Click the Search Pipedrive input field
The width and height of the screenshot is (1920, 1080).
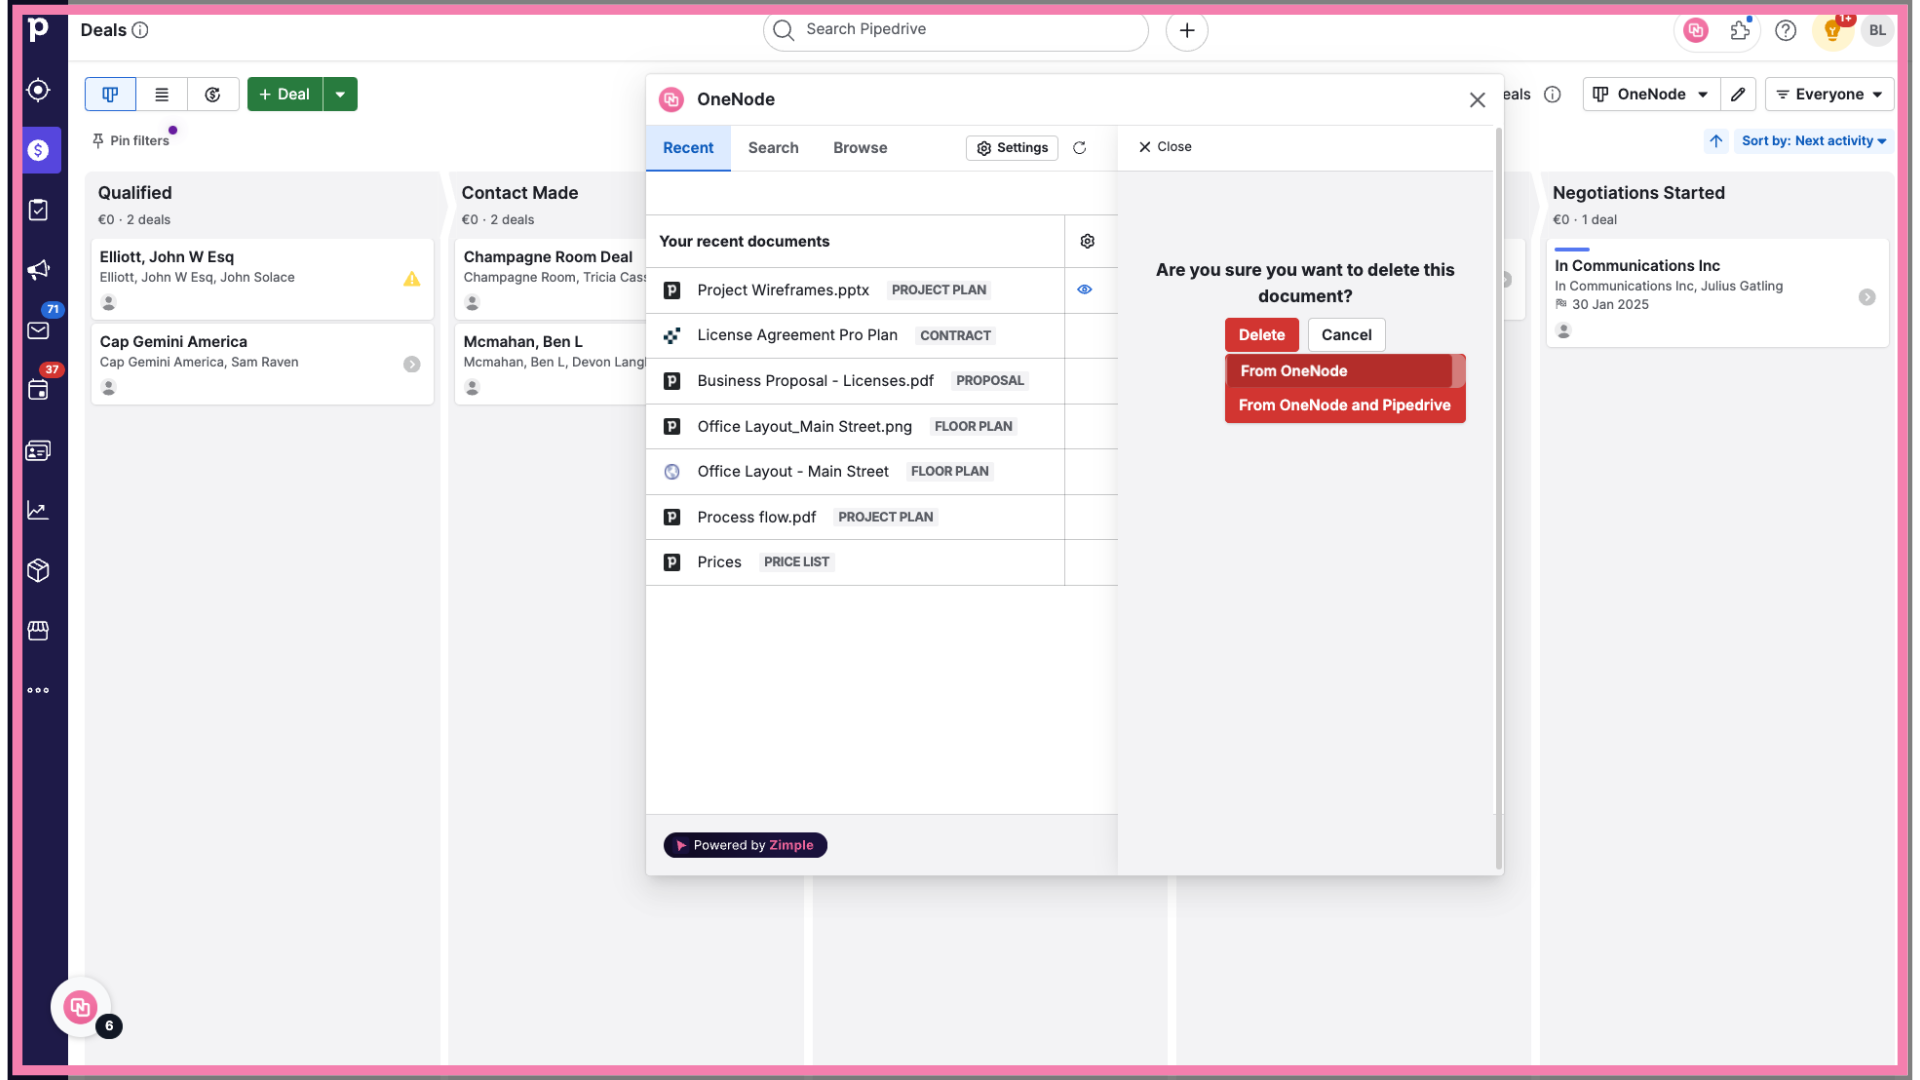pyautogui.click(x=959, y=29)
